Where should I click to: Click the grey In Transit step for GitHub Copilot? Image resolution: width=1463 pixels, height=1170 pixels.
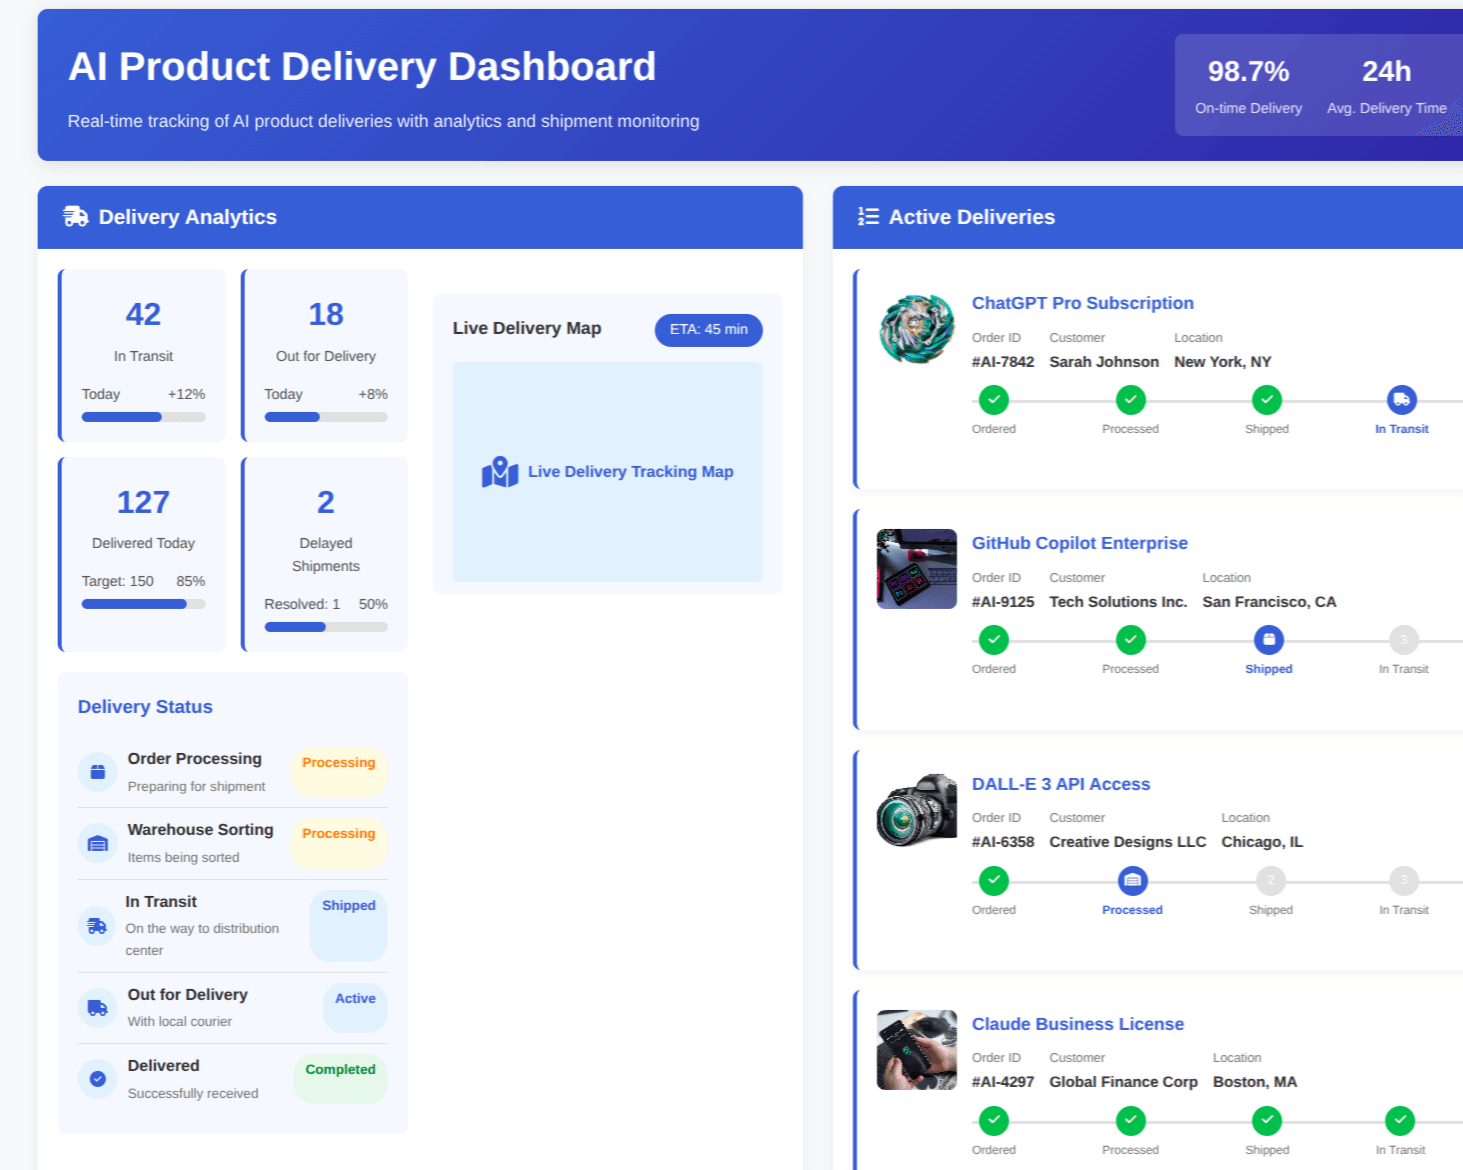[x=1404, y=640]
